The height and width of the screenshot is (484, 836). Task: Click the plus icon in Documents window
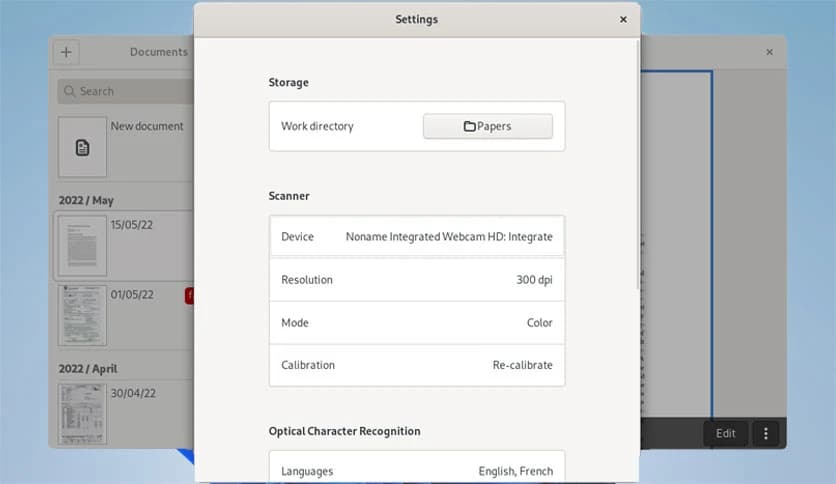point(66,52)
